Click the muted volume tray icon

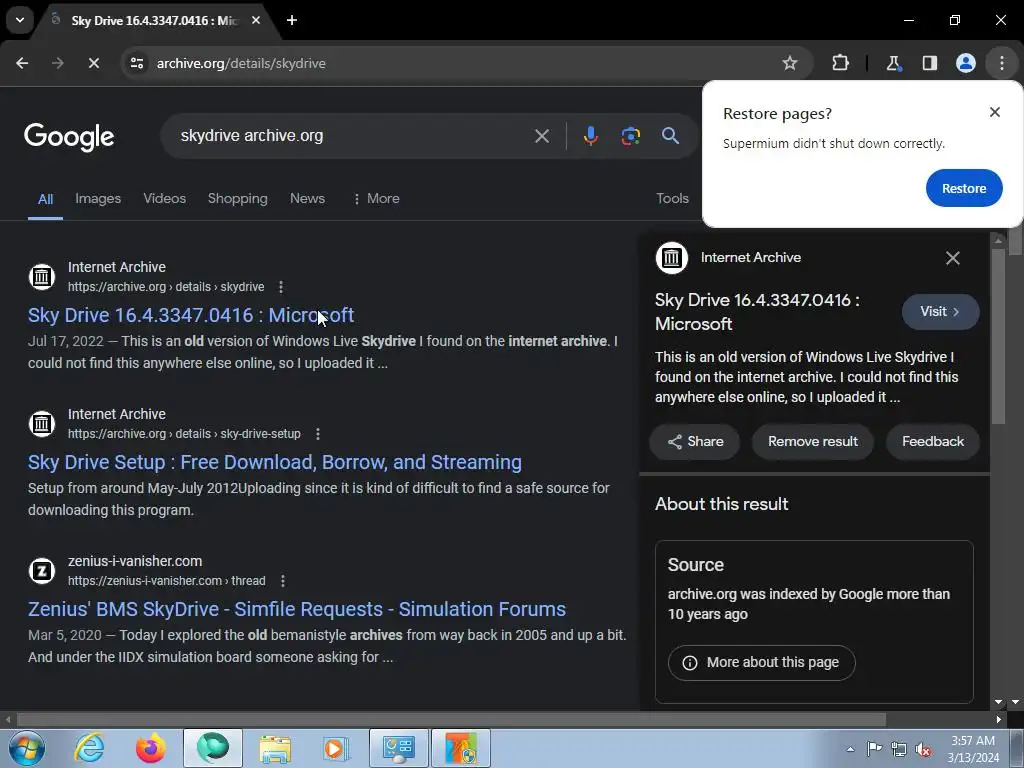[x=923, y=750]
